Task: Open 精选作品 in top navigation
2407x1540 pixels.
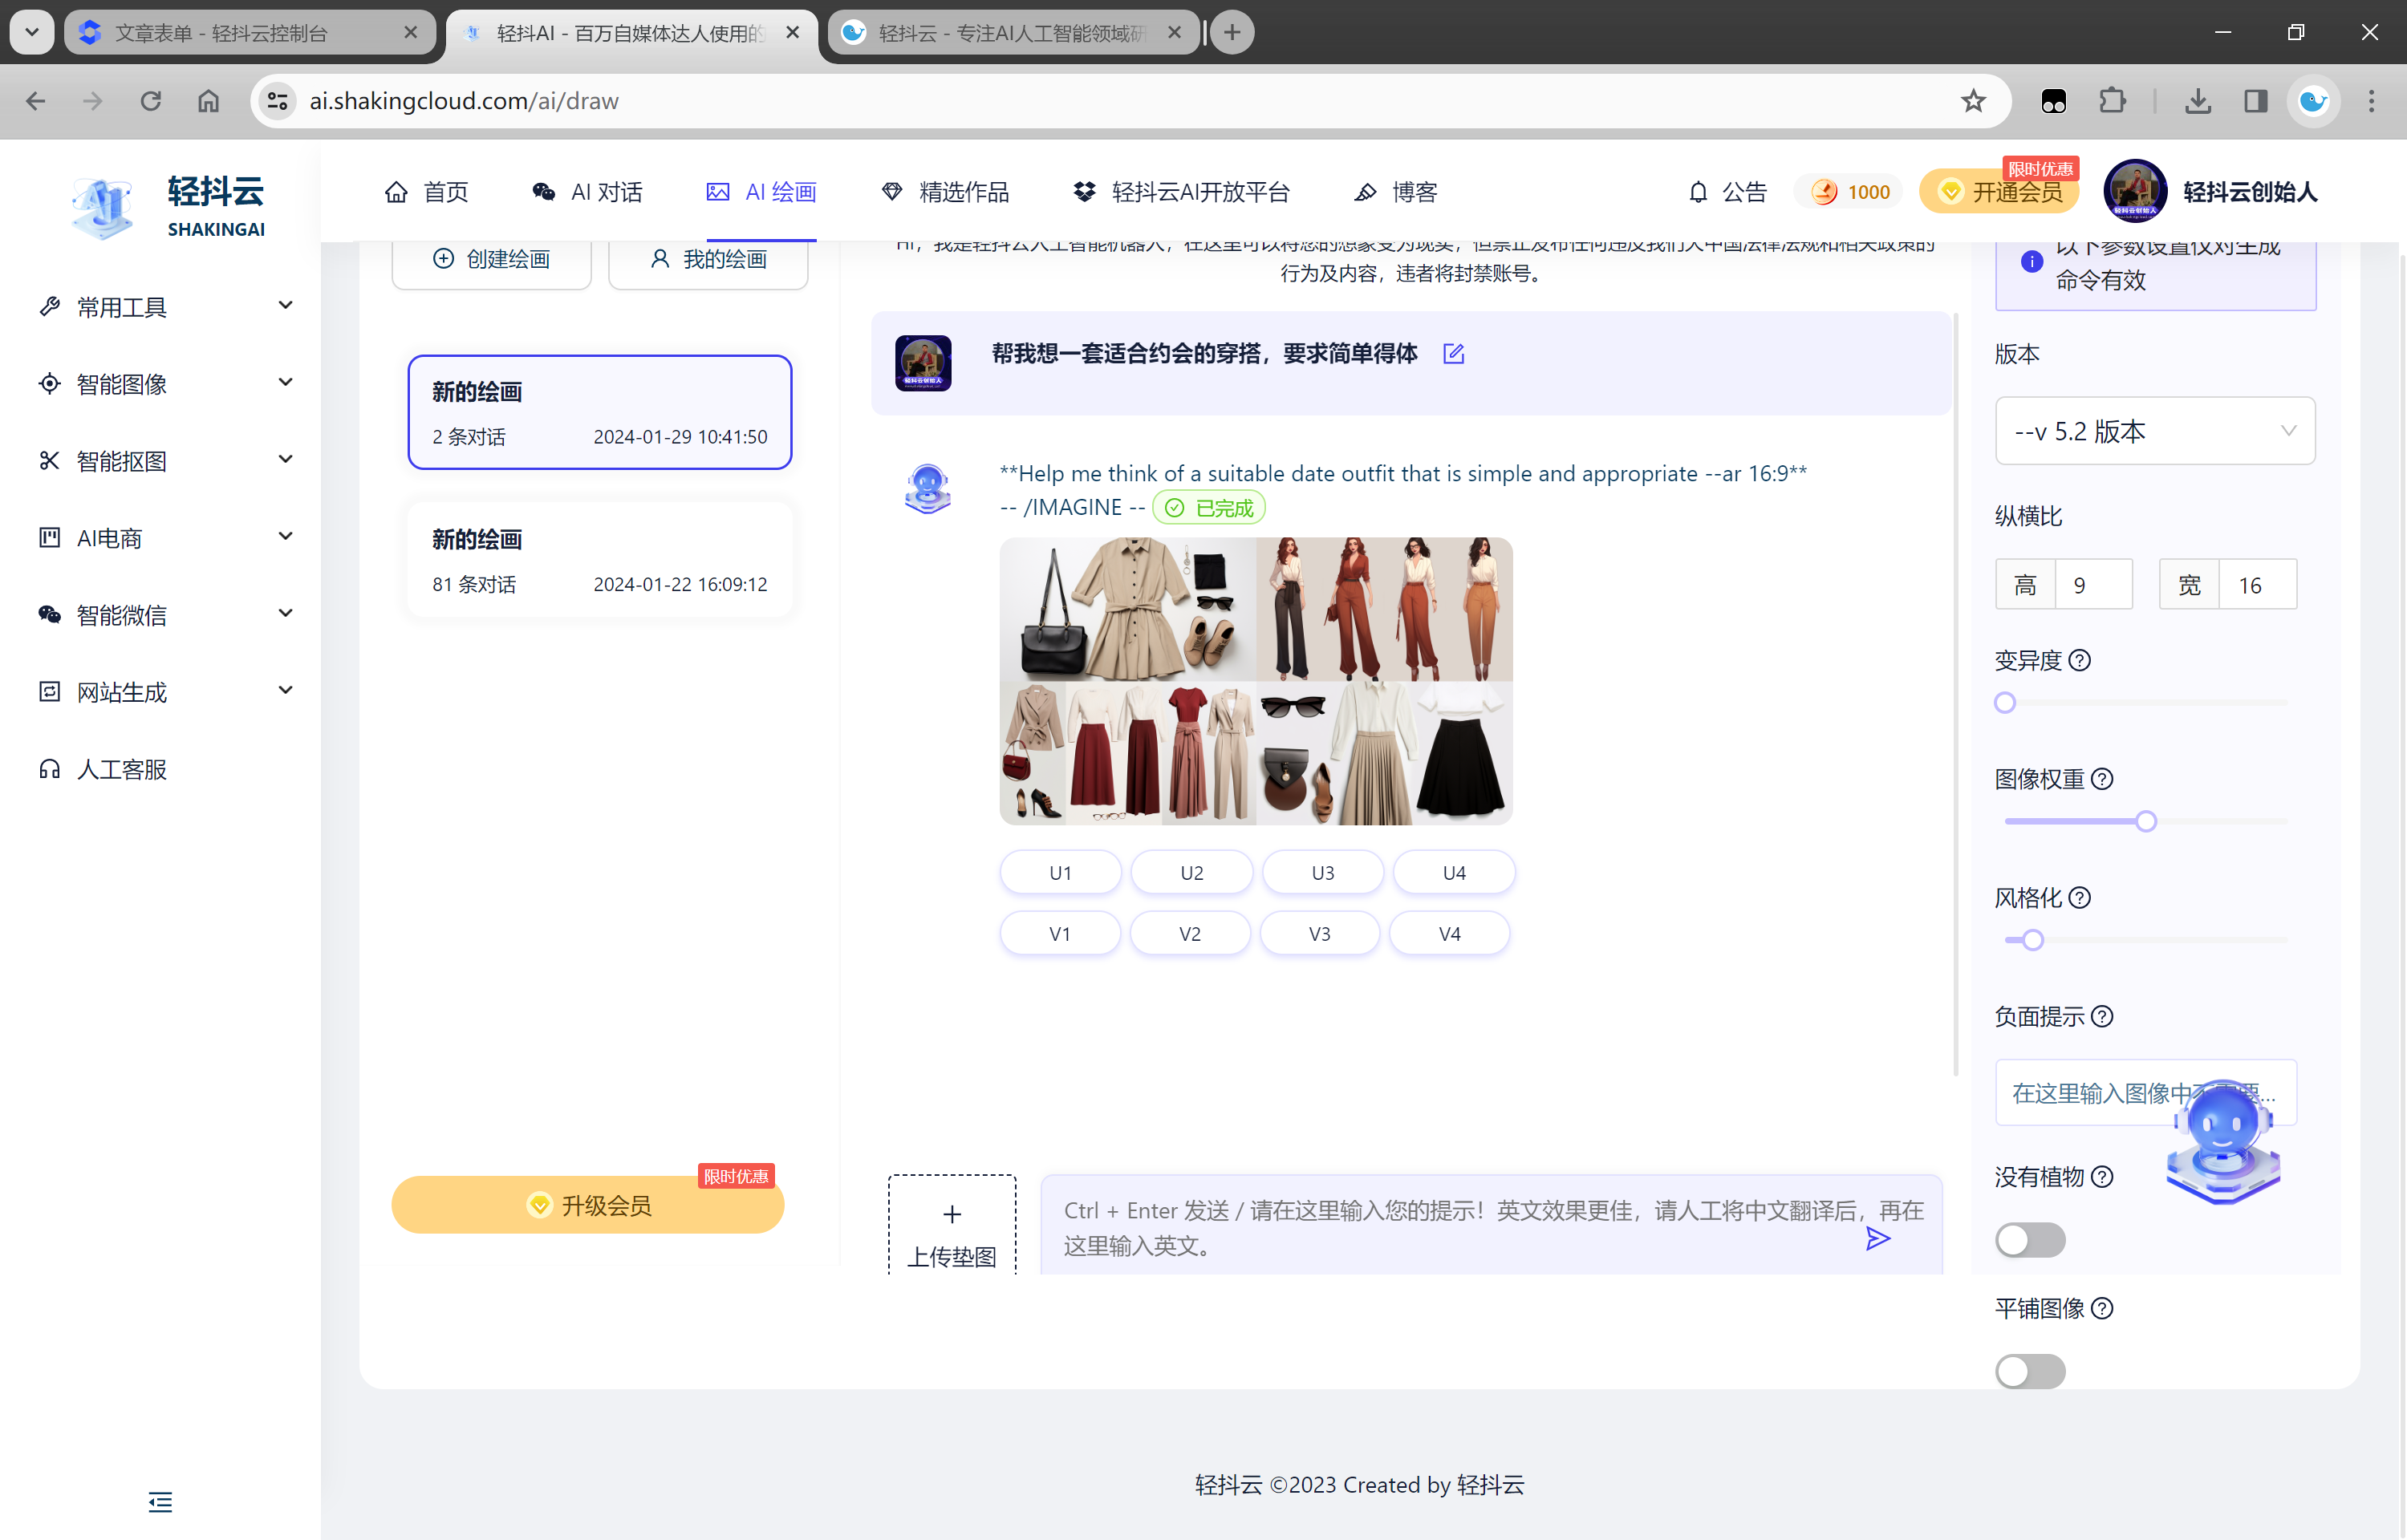Action: tap(945, 192)
